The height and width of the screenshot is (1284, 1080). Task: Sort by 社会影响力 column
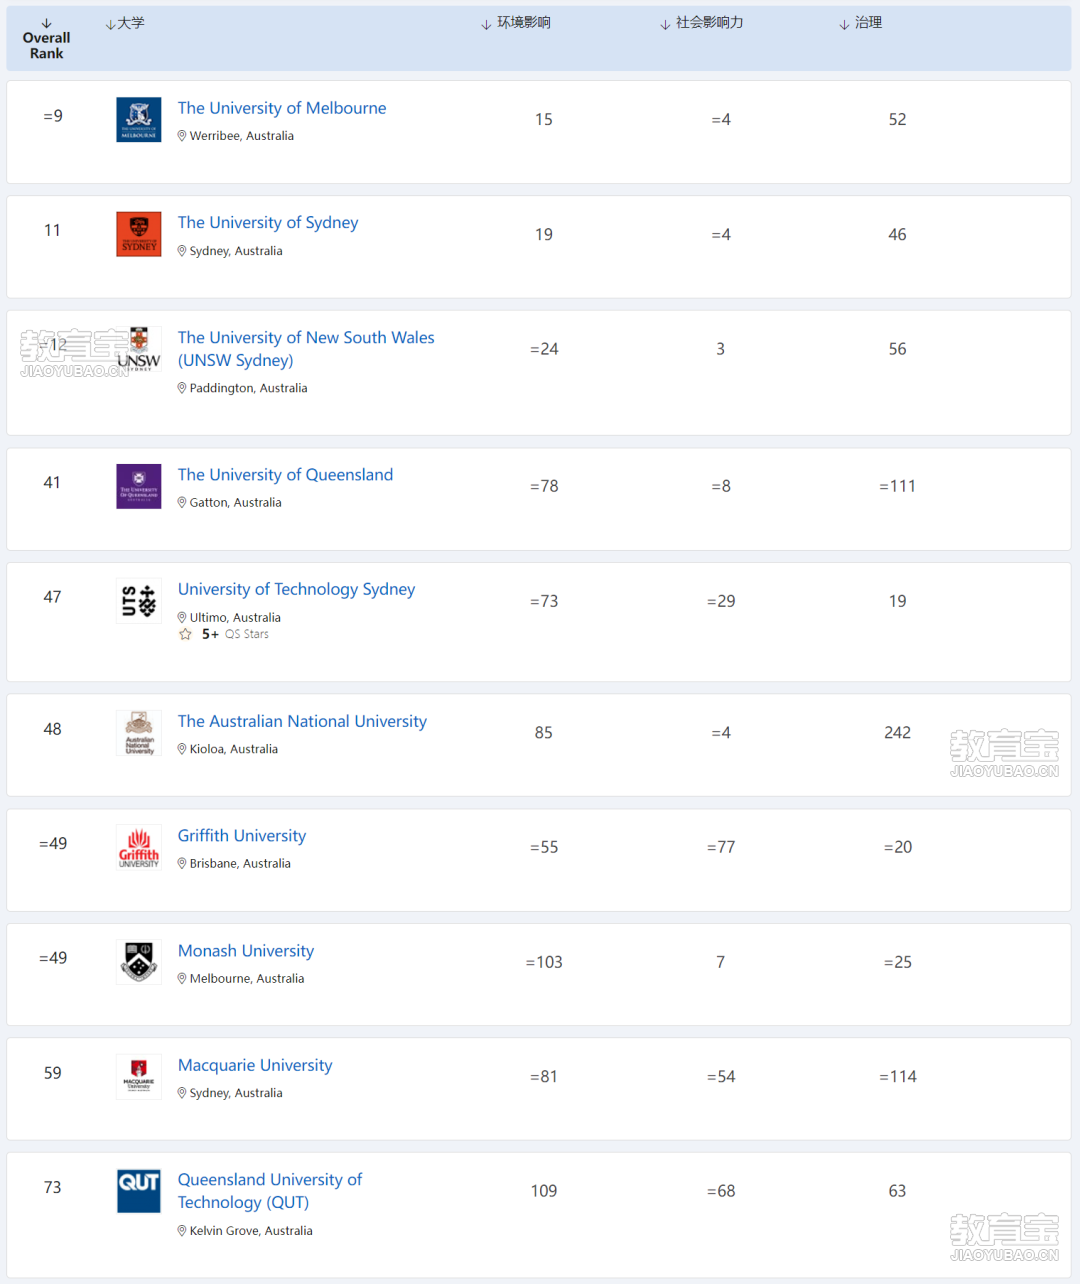tap(702, 23)
